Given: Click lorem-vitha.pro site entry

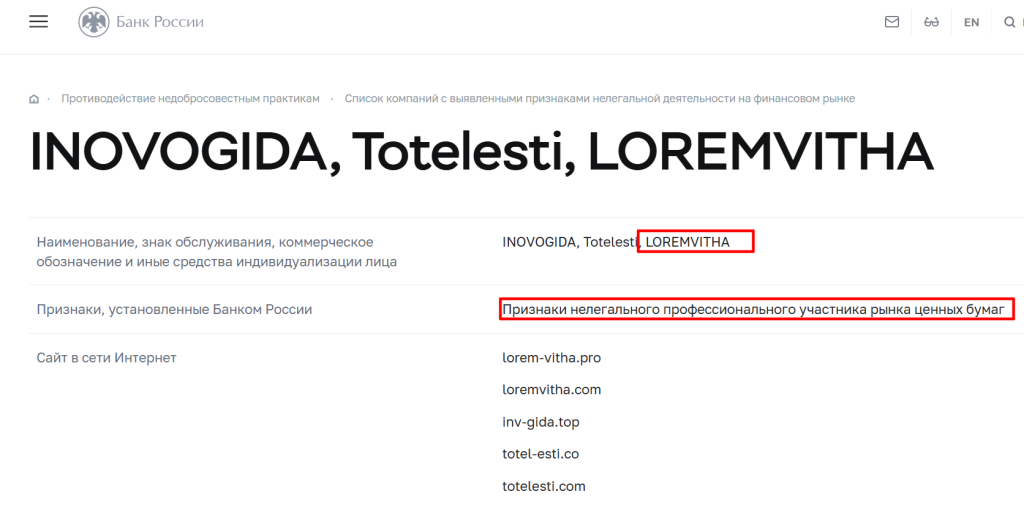Looking at the screenshot, I should (x=552, y=358).
